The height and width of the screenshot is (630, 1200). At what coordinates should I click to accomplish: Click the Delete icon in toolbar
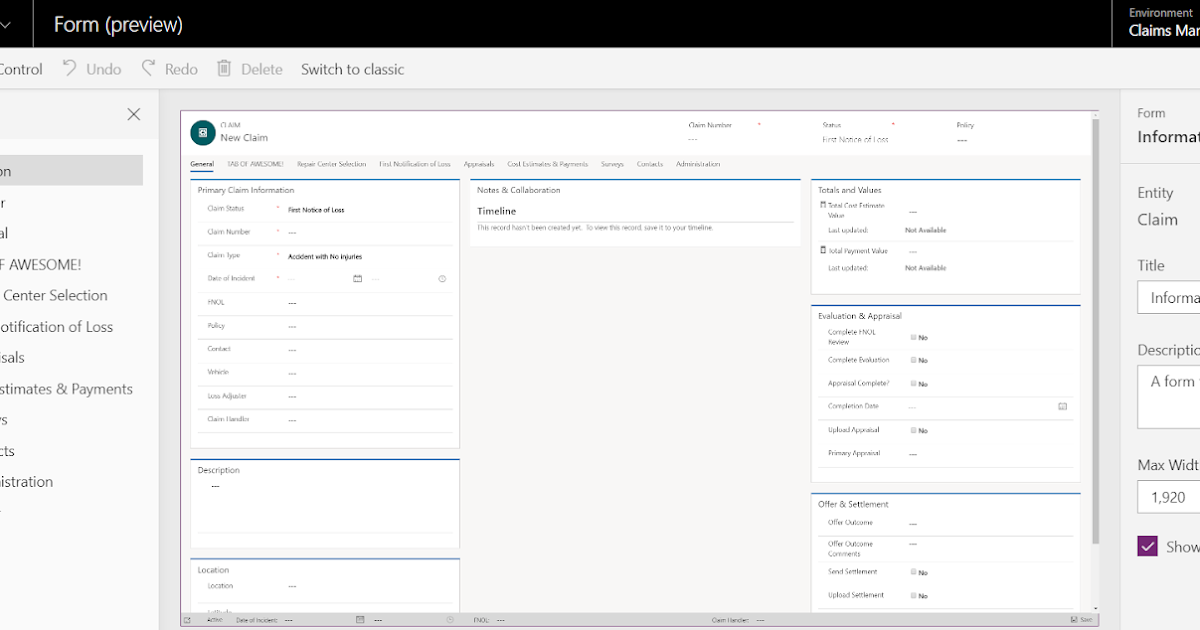click(221, 68)
